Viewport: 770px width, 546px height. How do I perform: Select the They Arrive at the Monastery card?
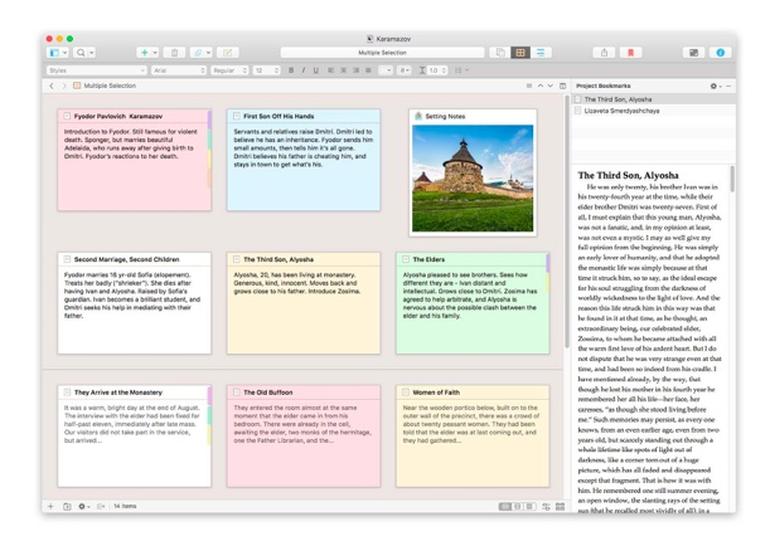pos(134,436)
